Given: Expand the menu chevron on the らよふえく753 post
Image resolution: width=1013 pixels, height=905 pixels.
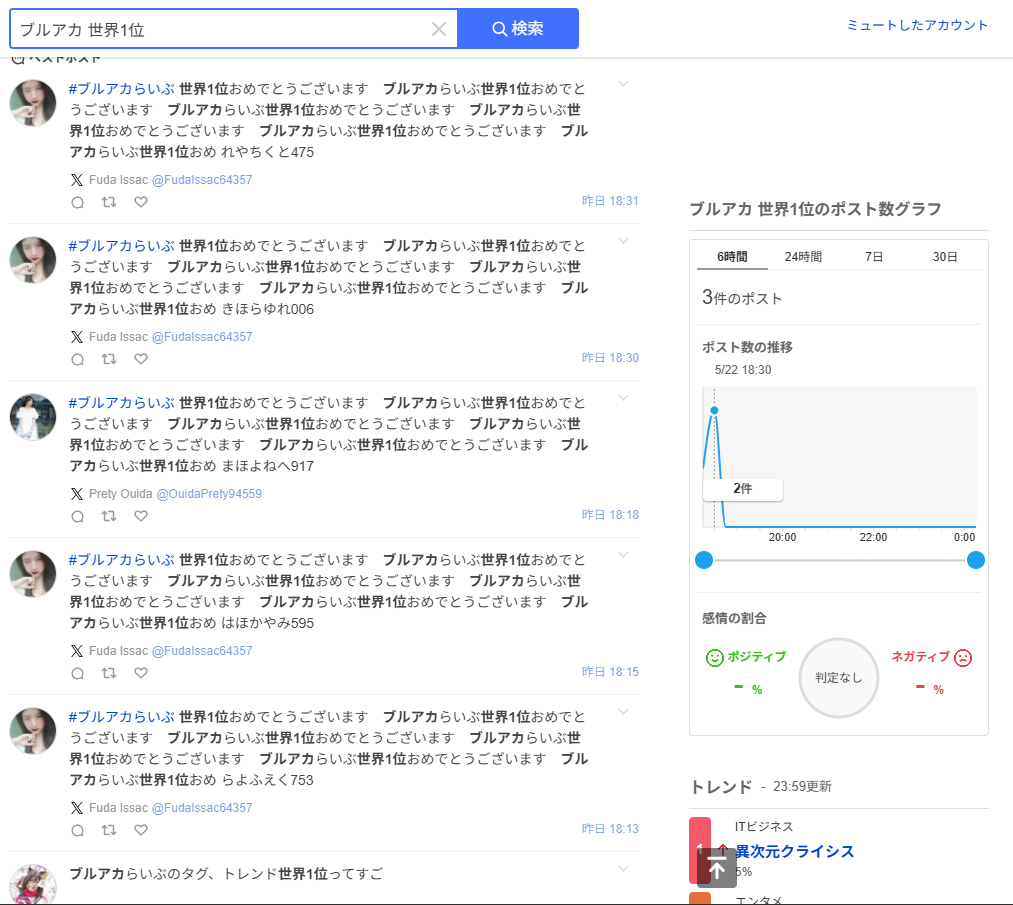Looking at the screenshot, I should (623, 712).
